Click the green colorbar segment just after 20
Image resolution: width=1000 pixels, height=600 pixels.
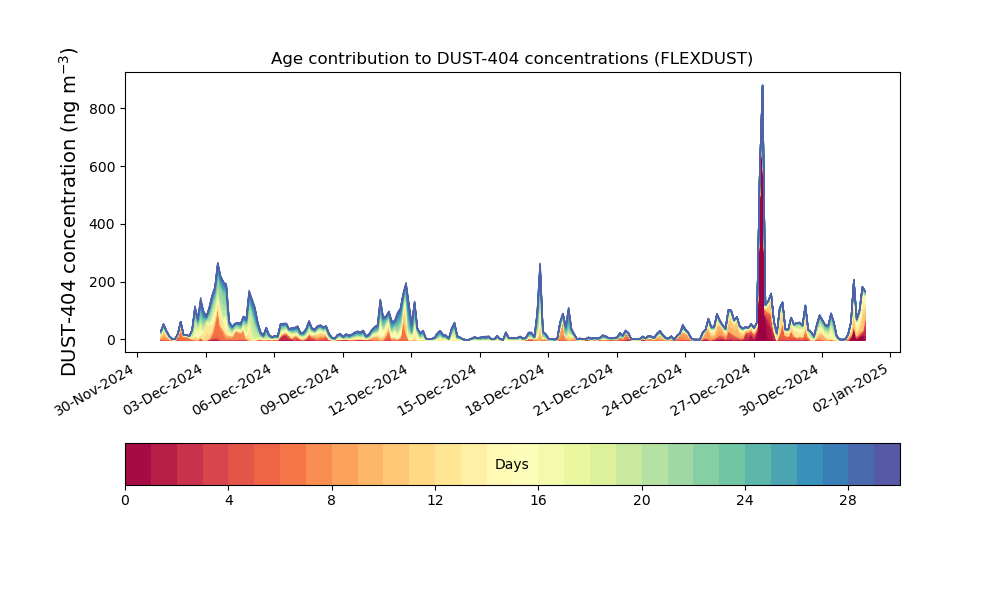(654, 465)
